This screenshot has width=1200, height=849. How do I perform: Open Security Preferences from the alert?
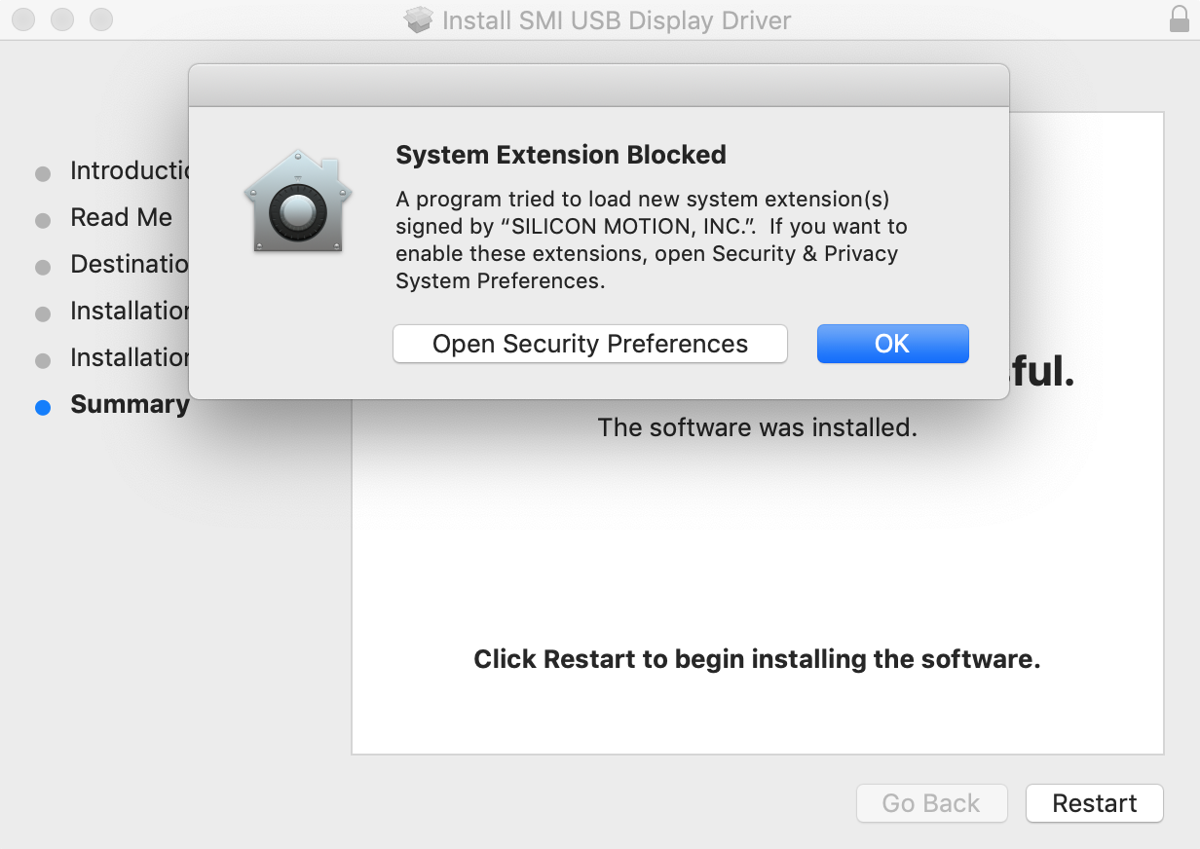tap(590, 343)
